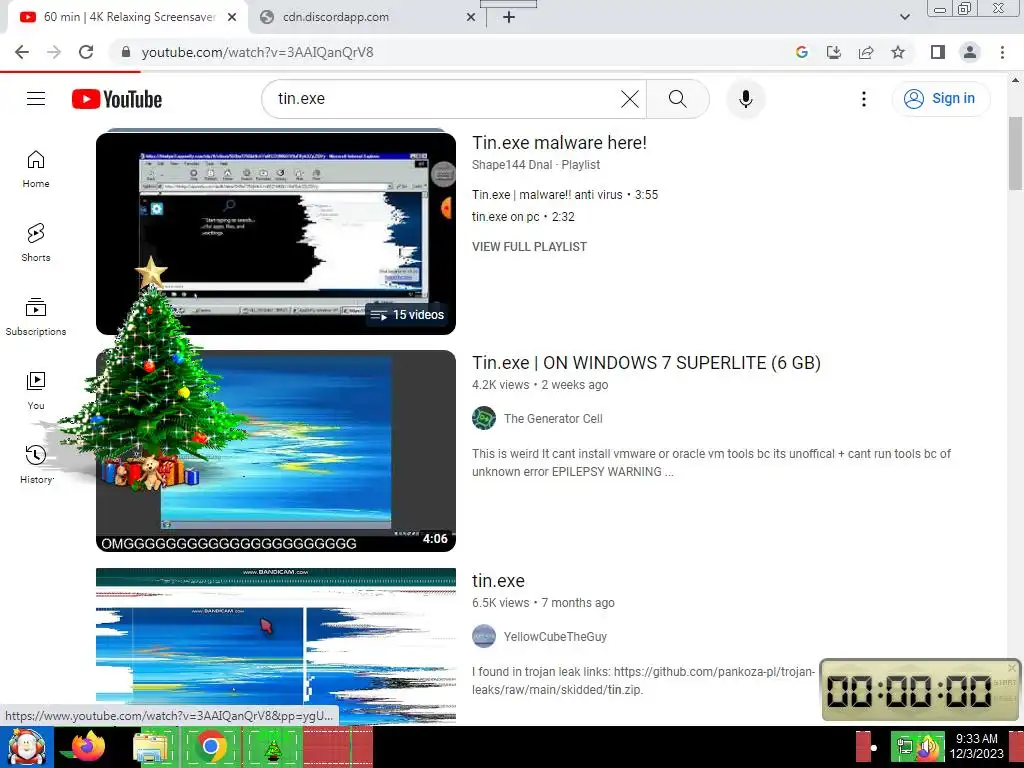Screen dimensions: 1024x768
Task: Click the install/download icon in address bar
Action: tap(834, 52)
